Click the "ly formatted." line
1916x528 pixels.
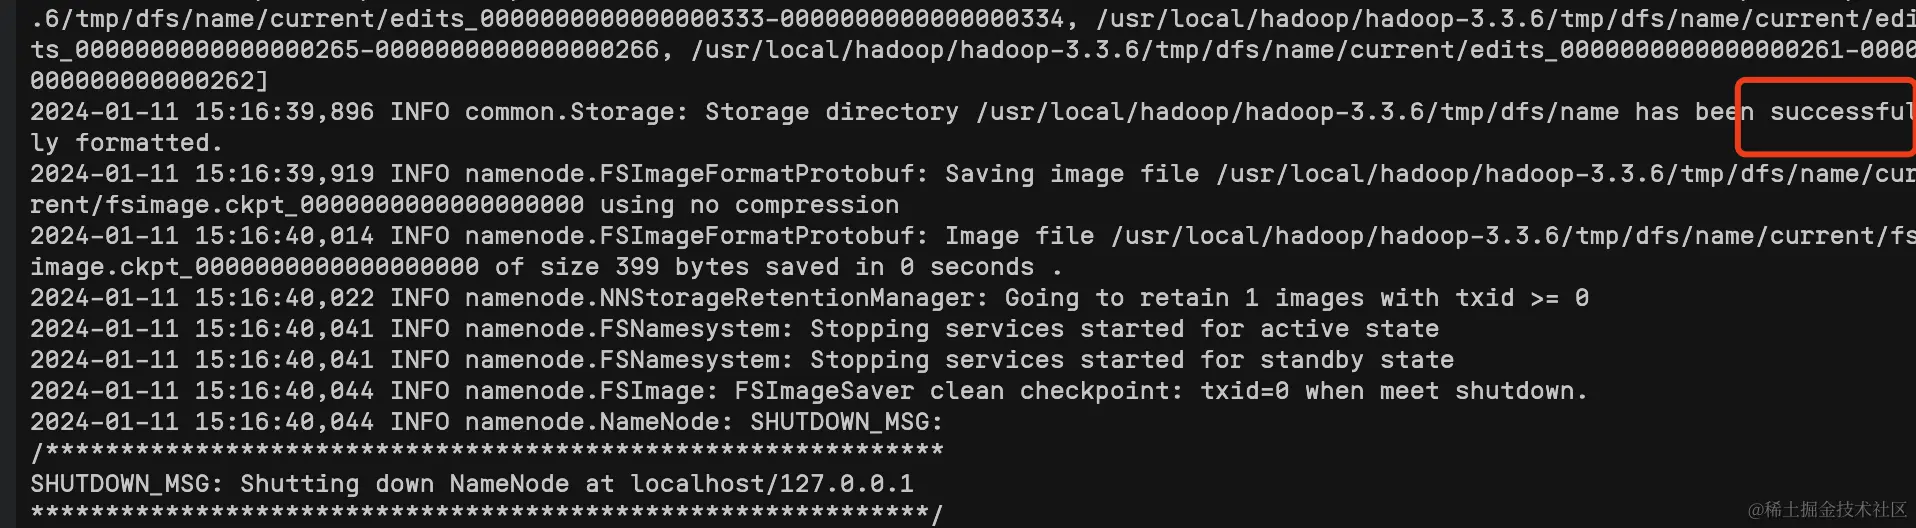(x=126, y=143)
